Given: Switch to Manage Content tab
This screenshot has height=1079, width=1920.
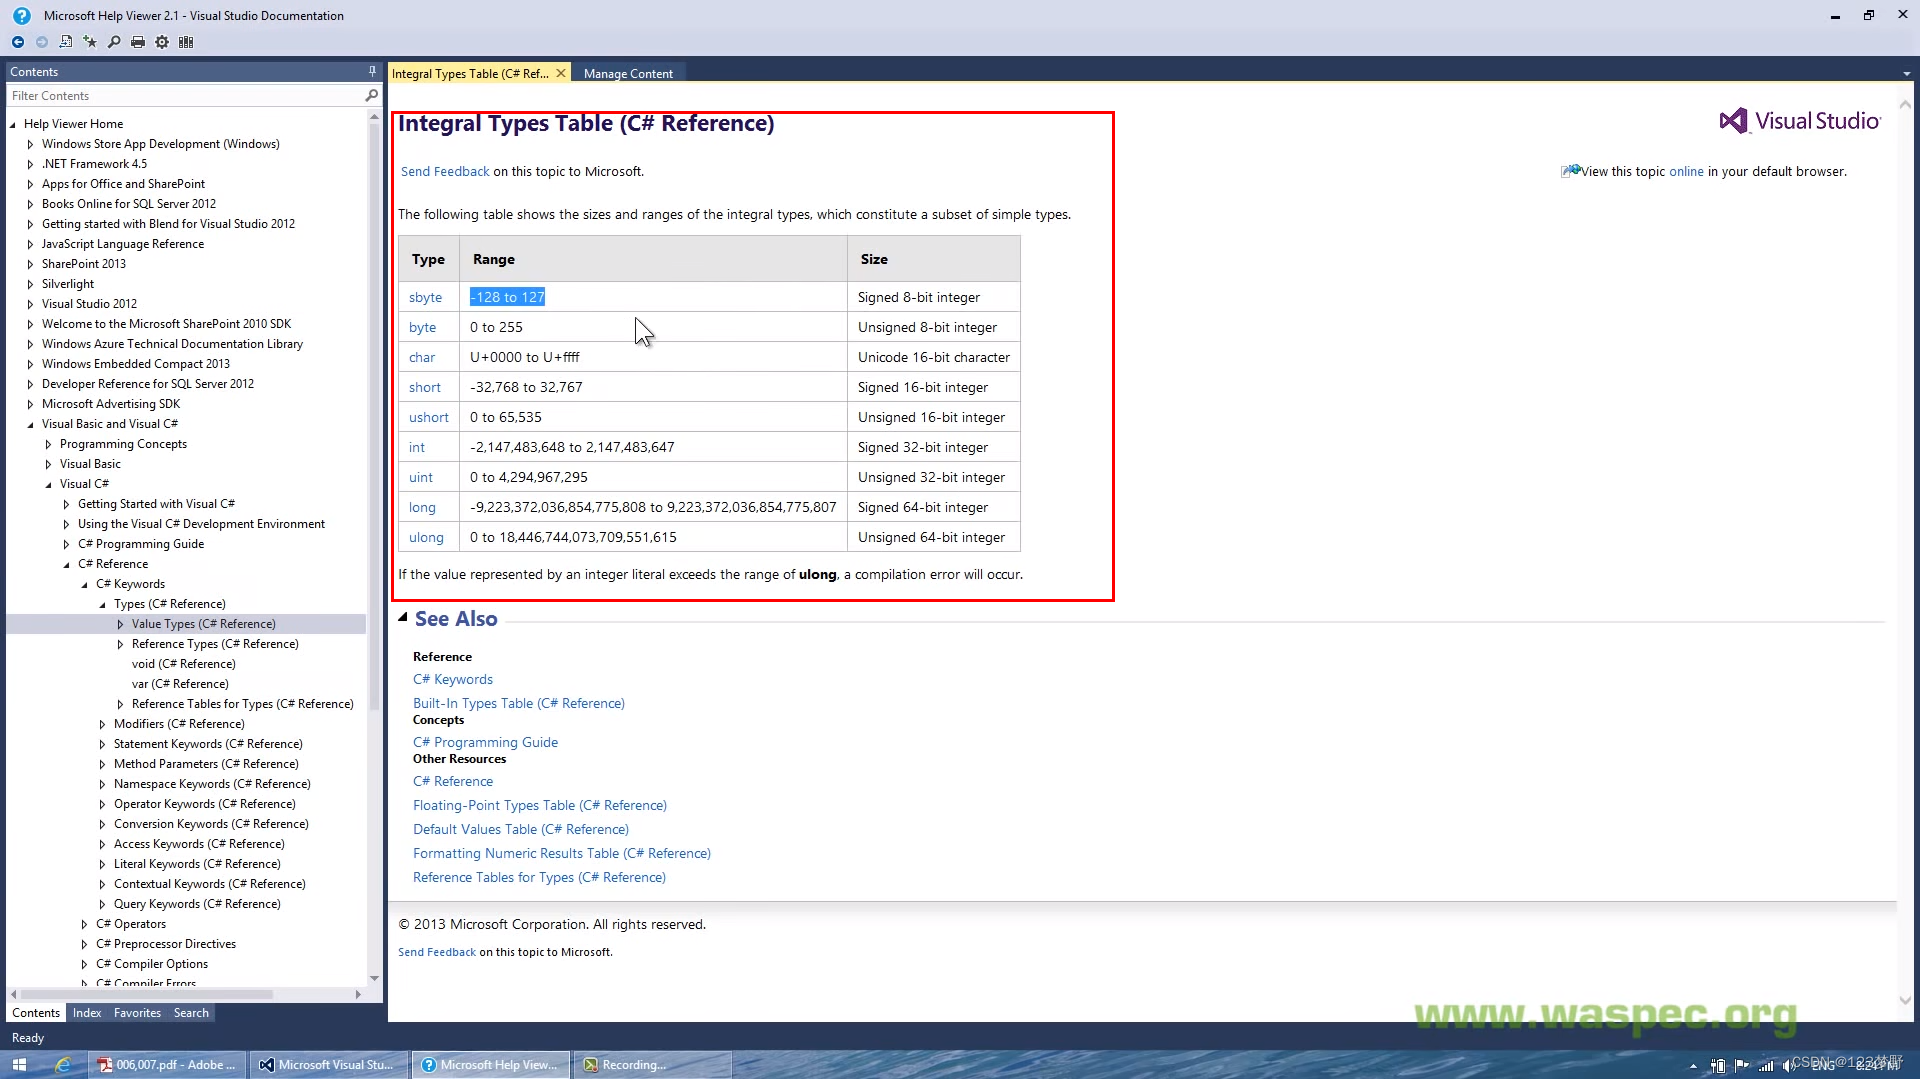Looking at the screenshot, I should coord(628,73).
